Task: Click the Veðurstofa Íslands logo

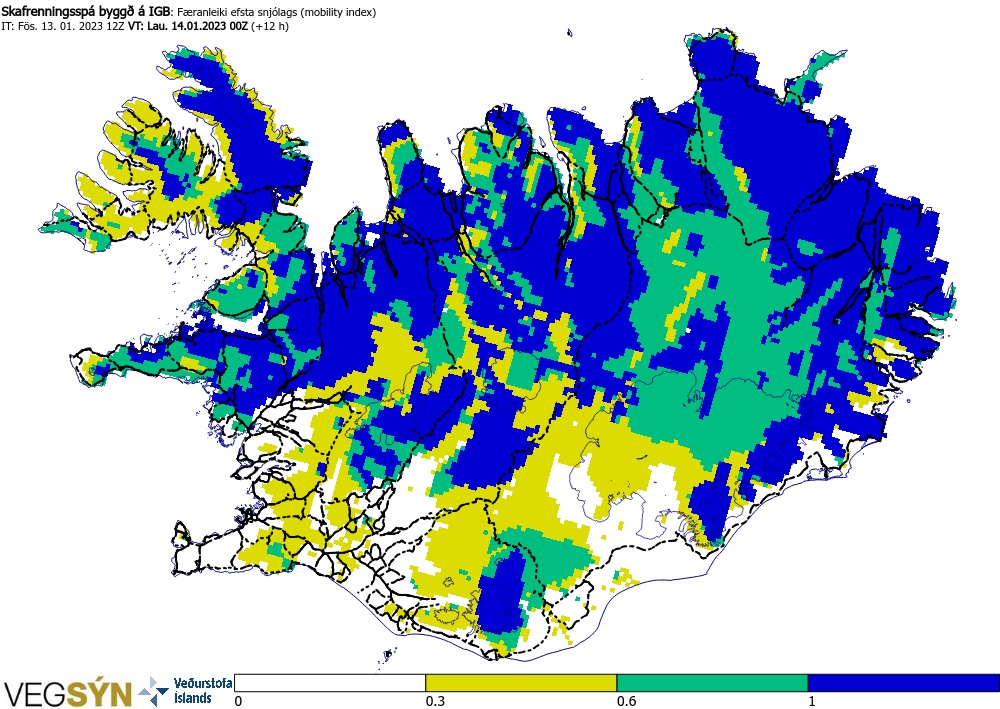Action: pyautogui.click(x=185, y=691)
